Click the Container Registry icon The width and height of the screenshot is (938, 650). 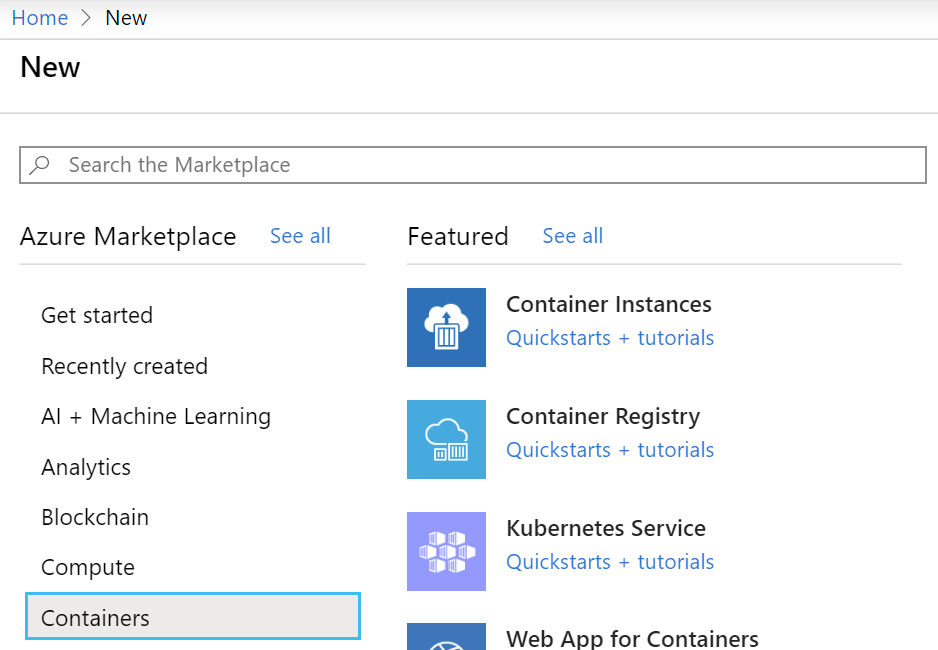click(446, 439)
